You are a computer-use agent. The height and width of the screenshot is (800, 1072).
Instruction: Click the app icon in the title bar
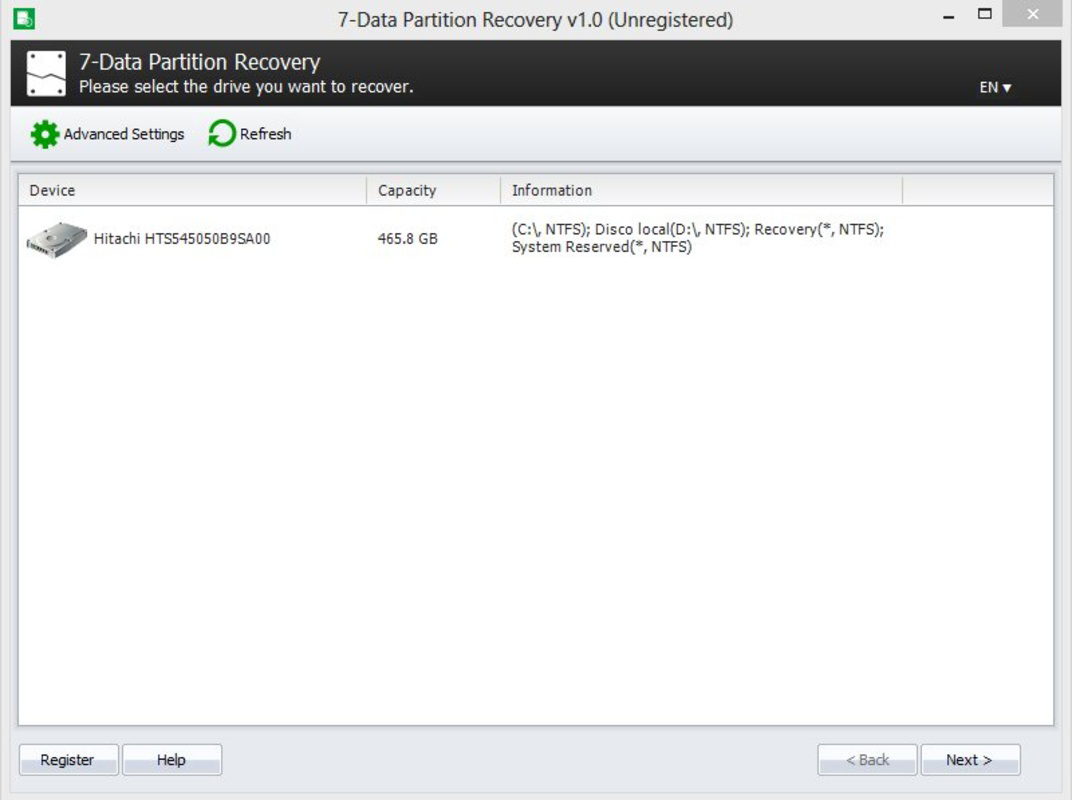(x=24, y=18)
